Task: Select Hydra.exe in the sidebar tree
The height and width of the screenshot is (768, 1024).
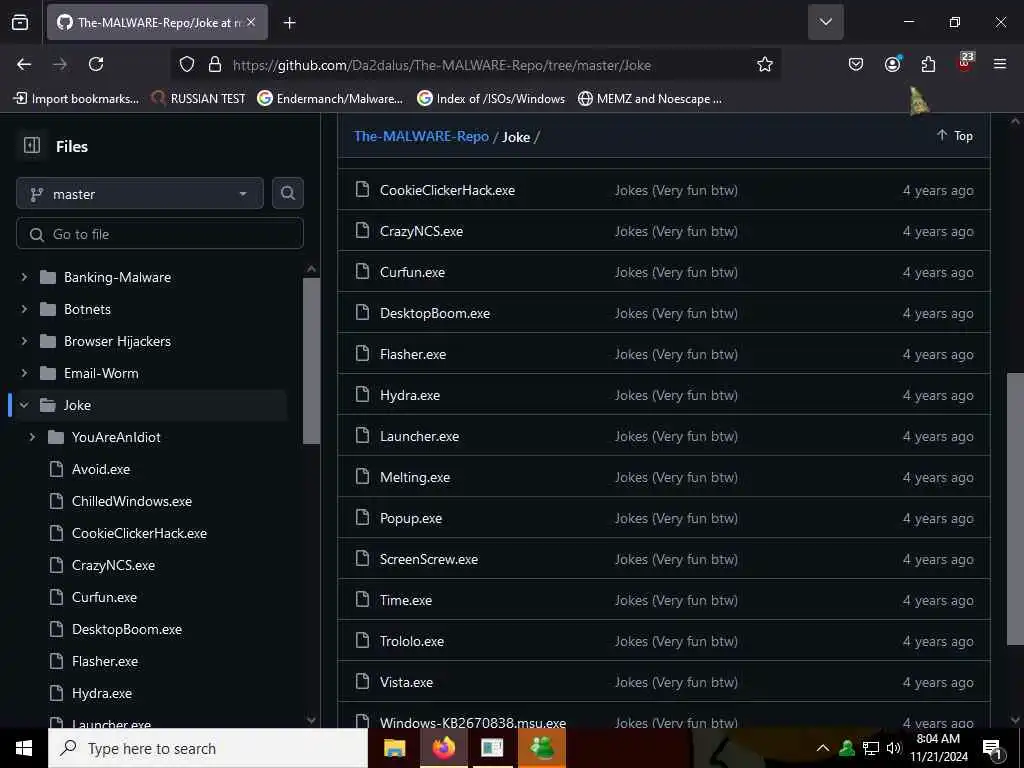Action: pos(101,693)
